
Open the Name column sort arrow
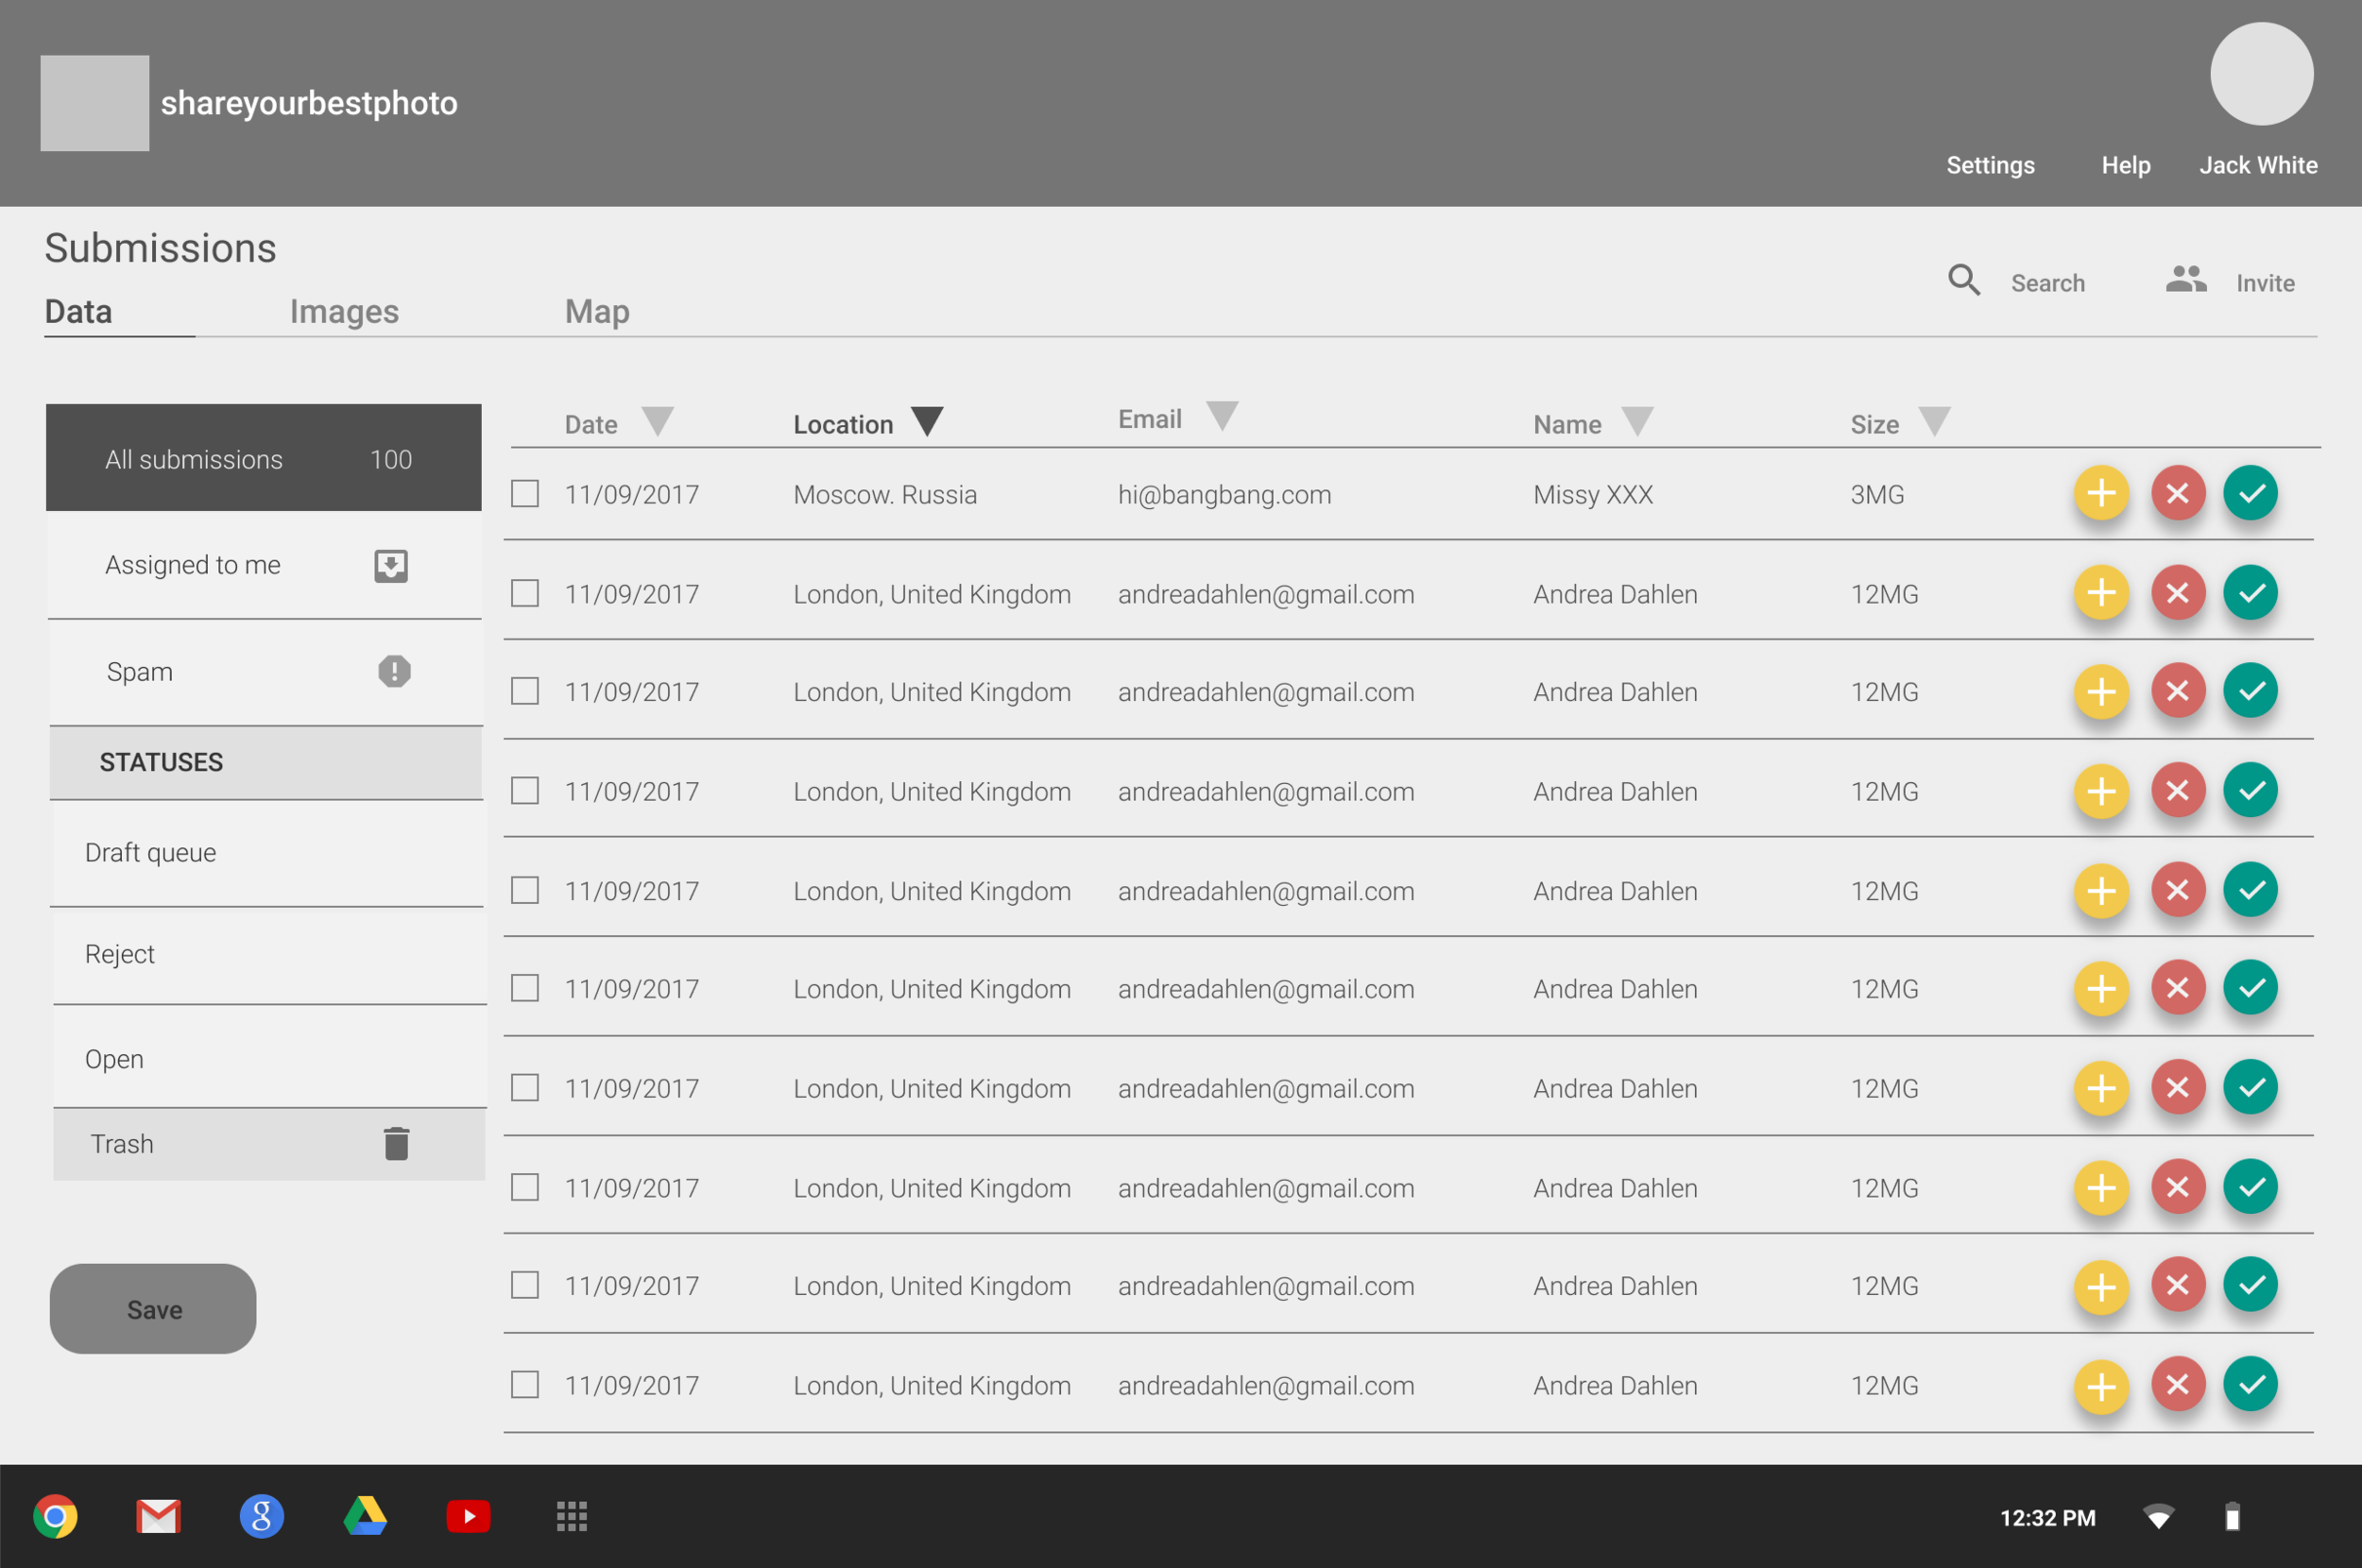pos(1637,421)
